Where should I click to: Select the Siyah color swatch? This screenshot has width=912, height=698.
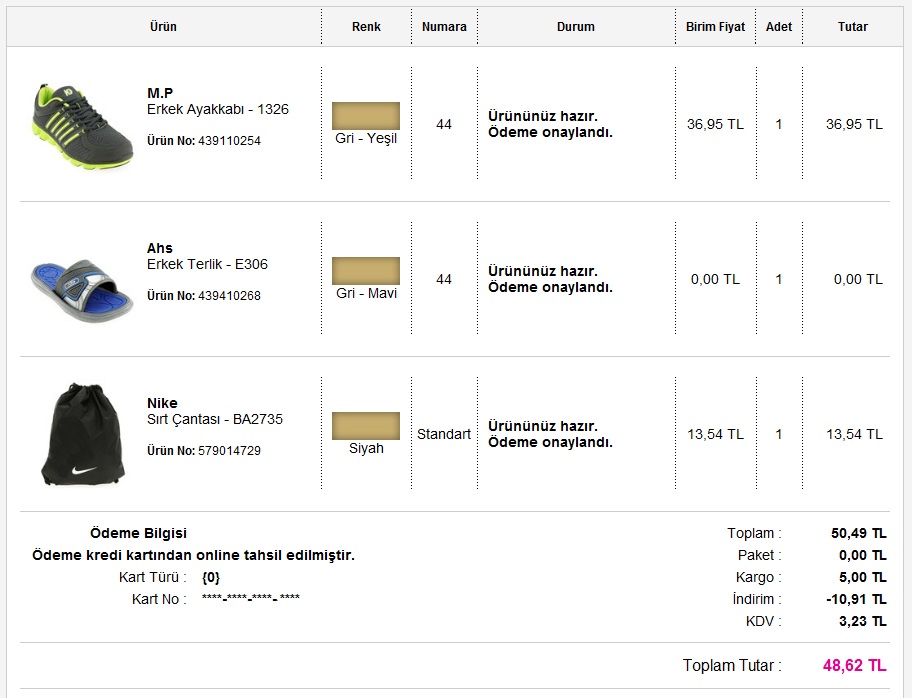[x=366, y=426]
